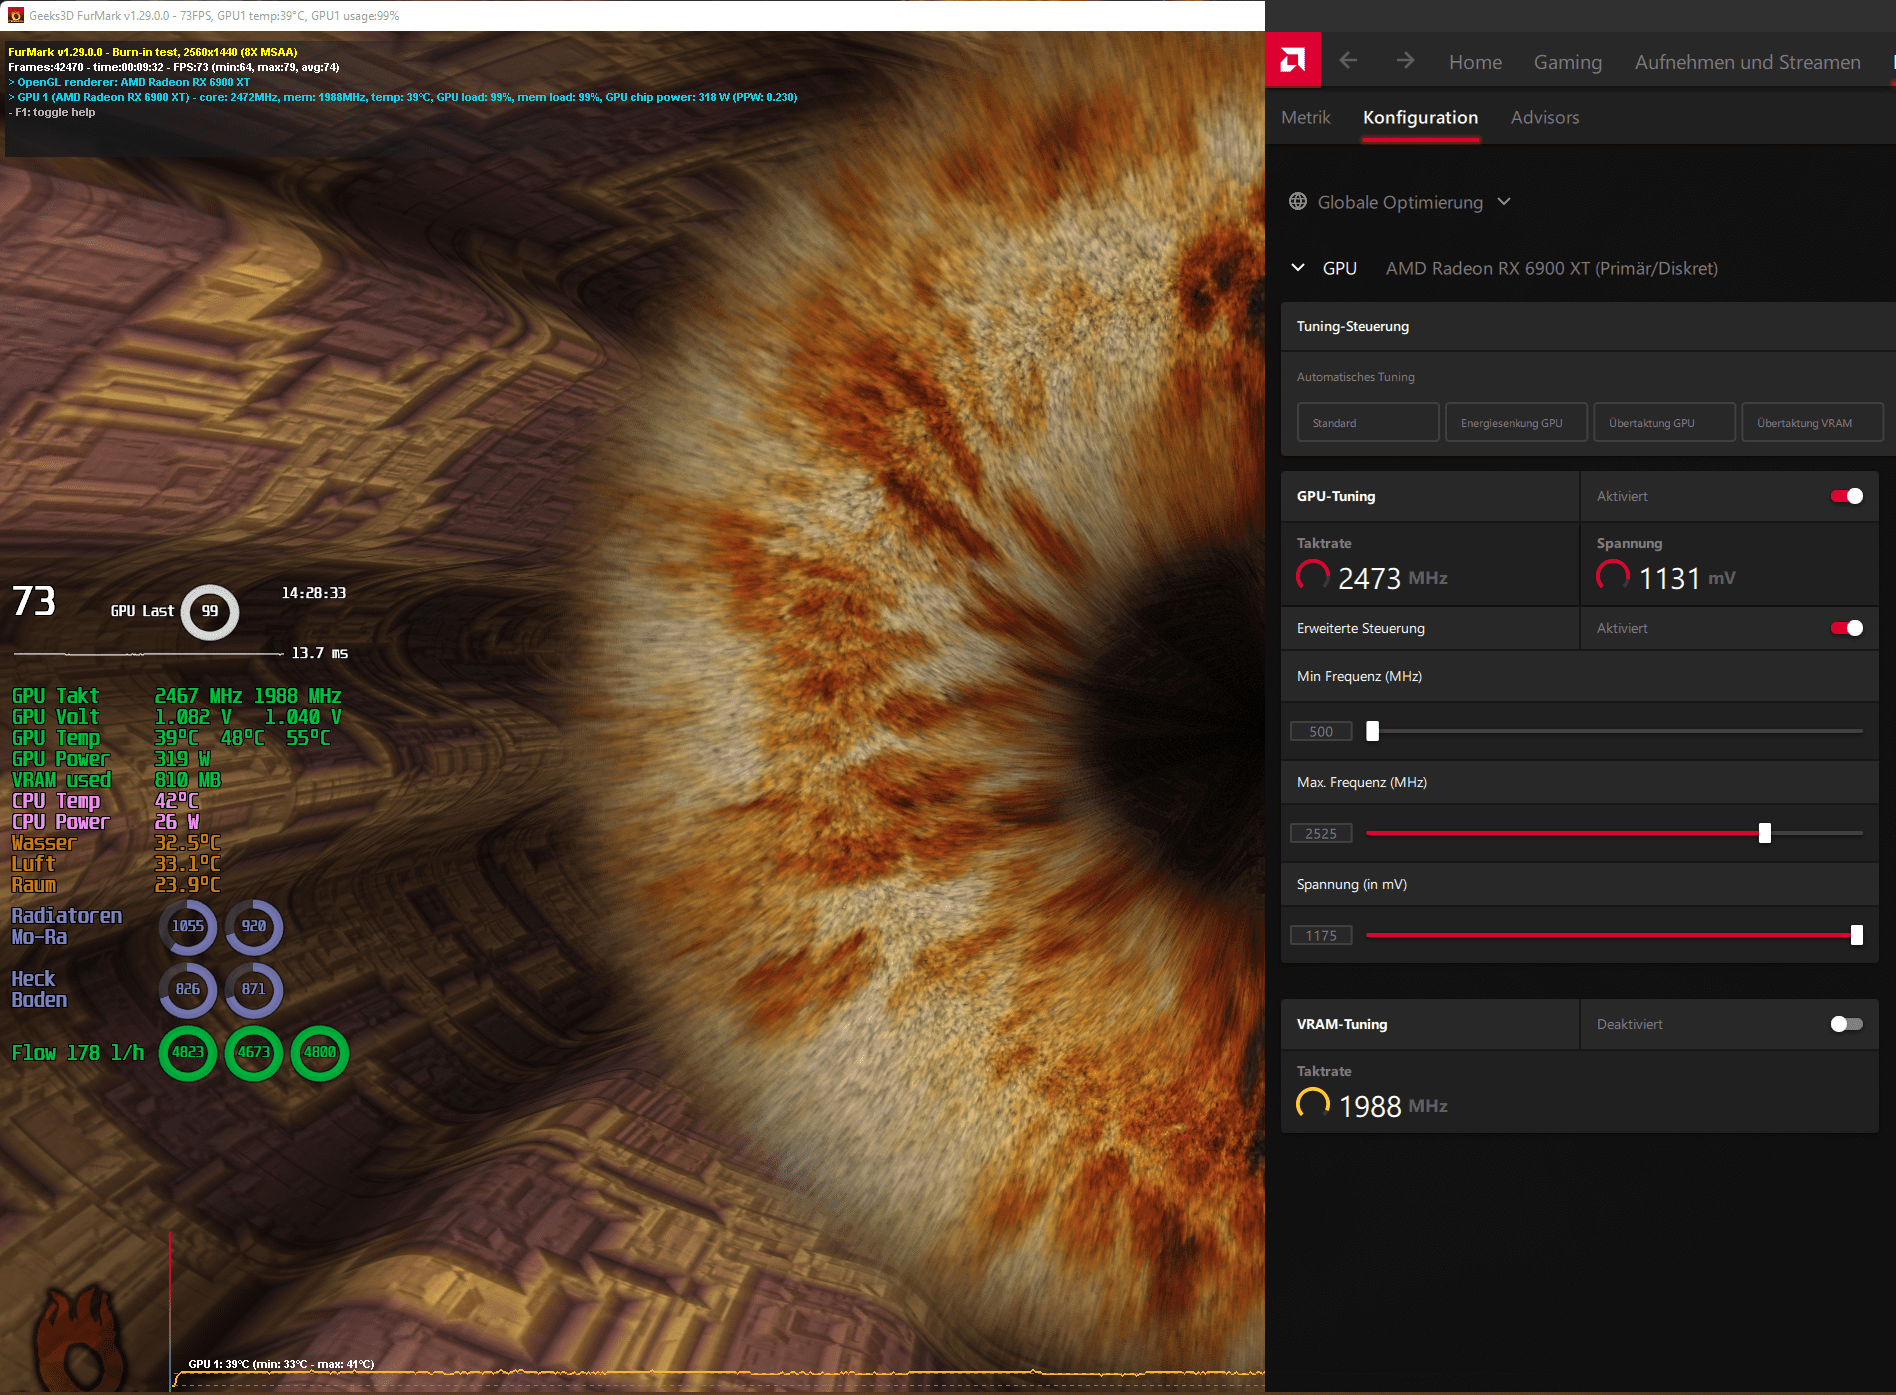Click the GPU Taktrate red dial
This screenshot has height=1395, width=1896.
pos(1313,576)
